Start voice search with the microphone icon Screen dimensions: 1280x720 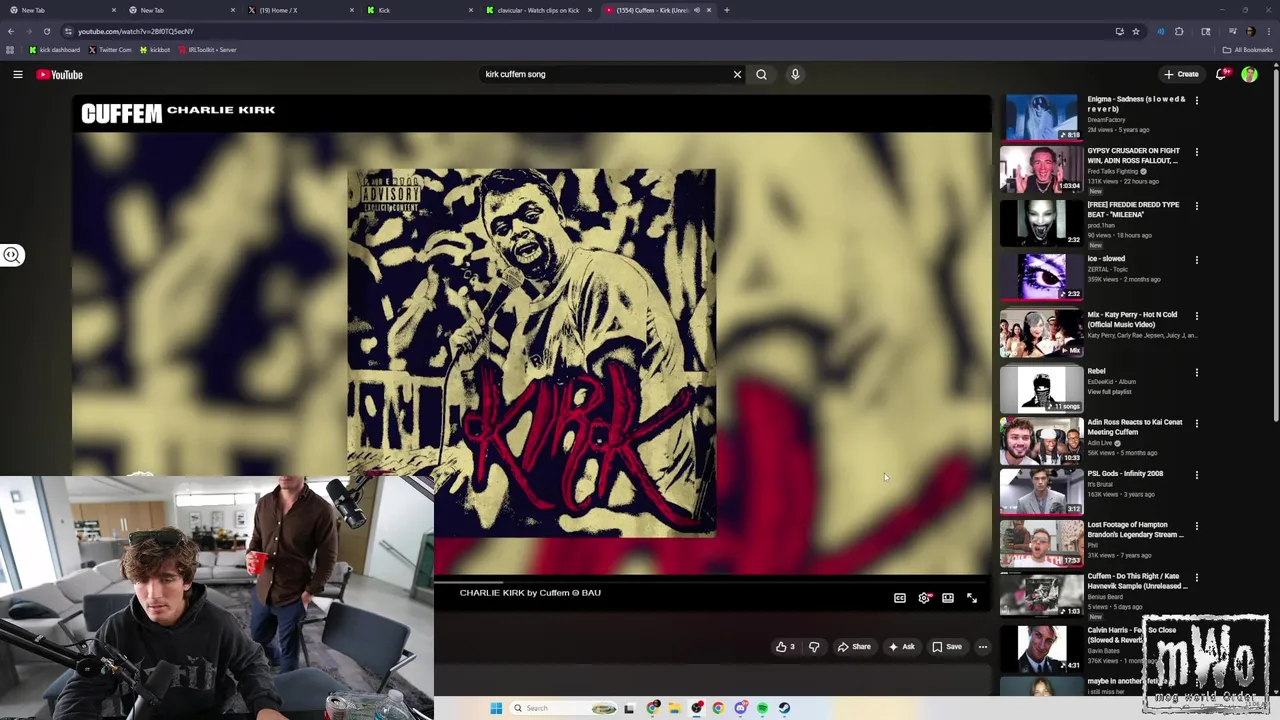click(795, 74)
